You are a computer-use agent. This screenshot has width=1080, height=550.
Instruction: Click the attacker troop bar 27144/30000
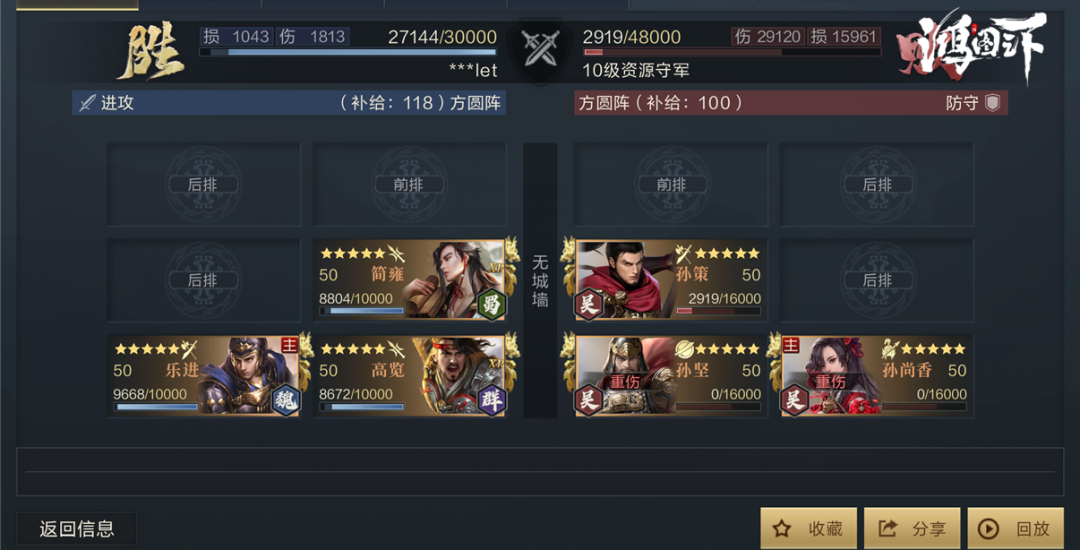coord(348,52)
